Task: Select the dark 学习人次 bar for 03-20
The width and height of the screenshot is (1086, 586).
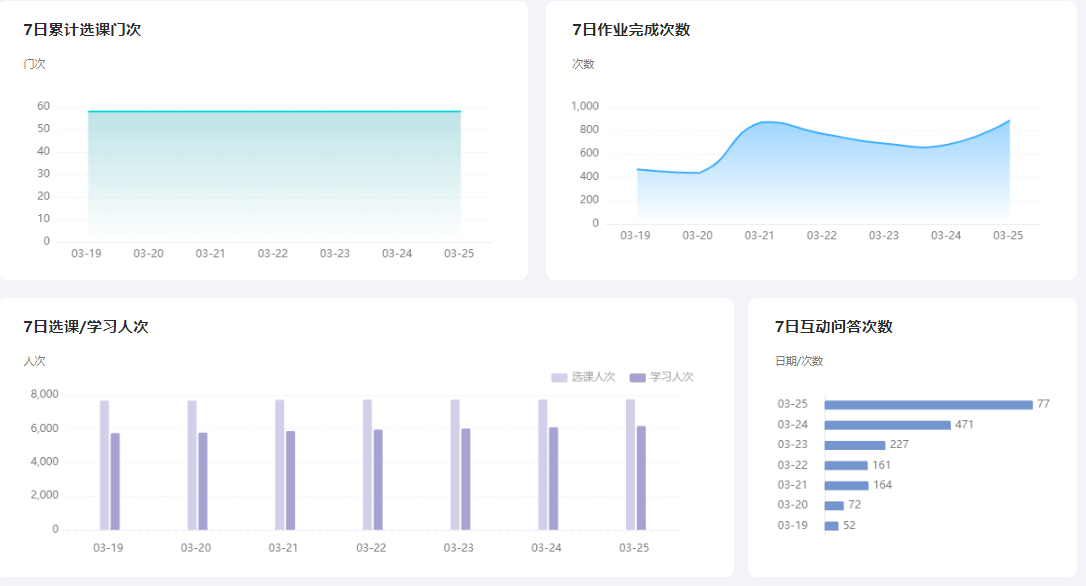Action: click(203, 481)
